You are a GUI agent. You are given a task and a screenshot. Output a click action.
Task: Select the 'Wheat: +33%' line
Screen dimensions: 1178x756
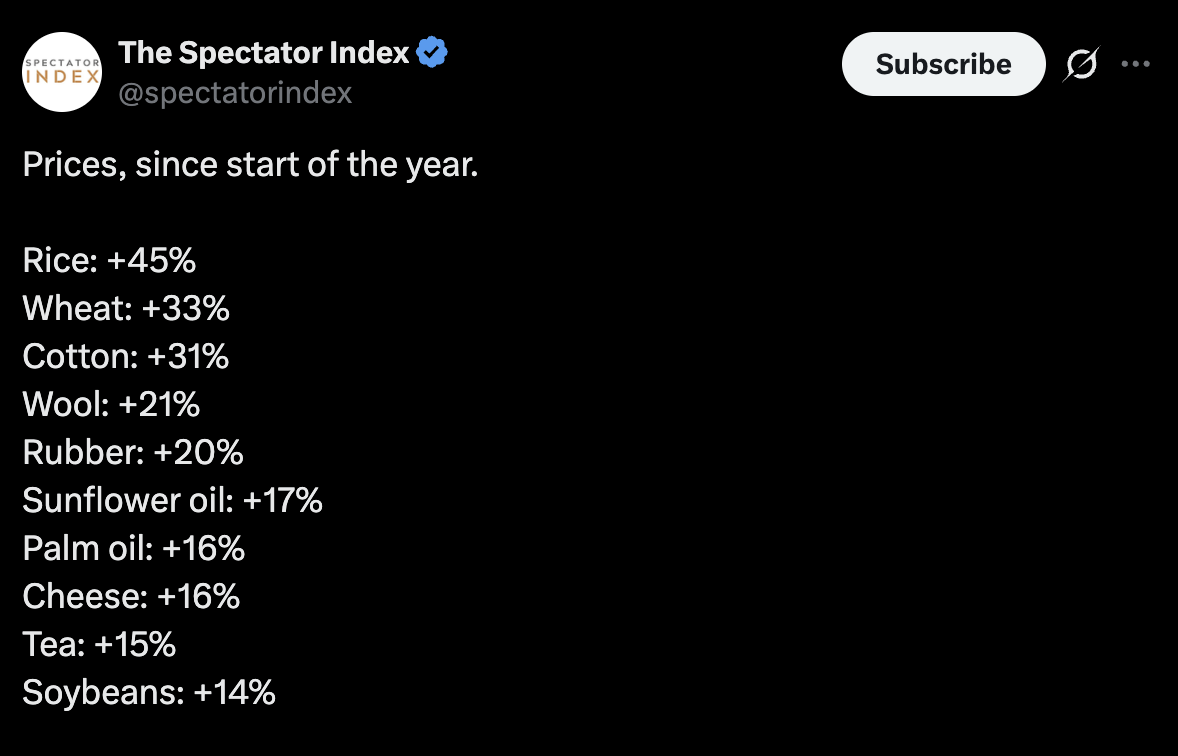pos(126,308)
